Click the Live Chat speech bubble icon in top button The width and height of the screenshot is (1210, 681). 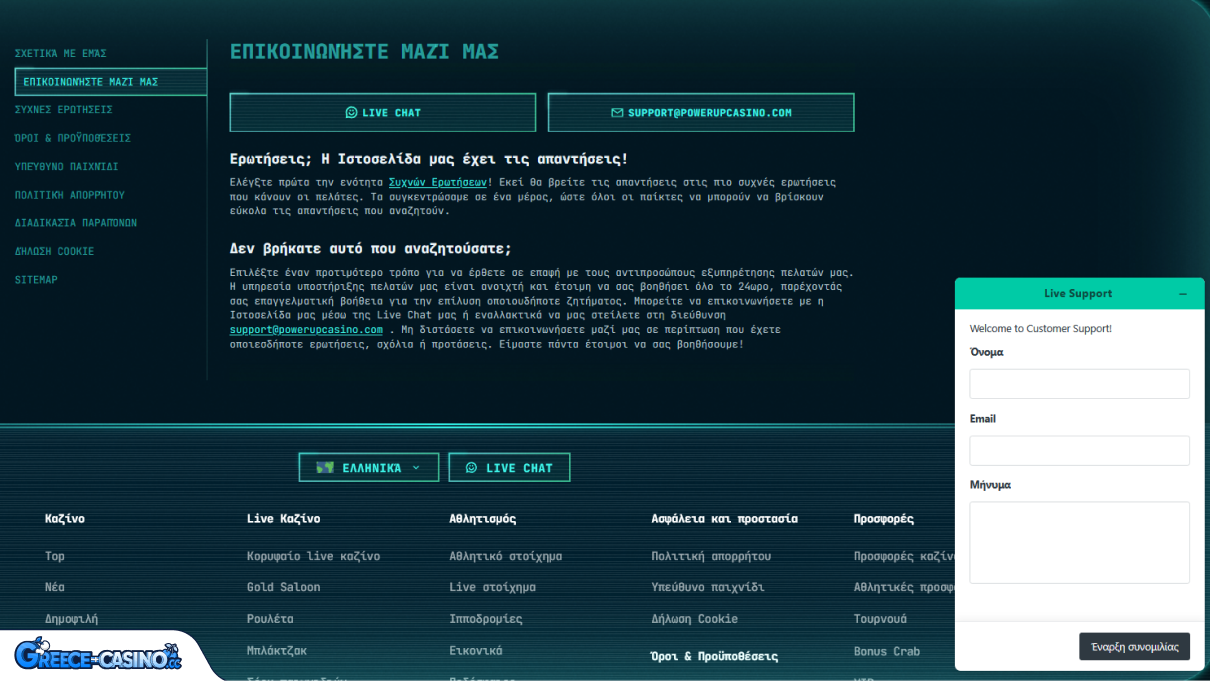(x=351, y=113)
